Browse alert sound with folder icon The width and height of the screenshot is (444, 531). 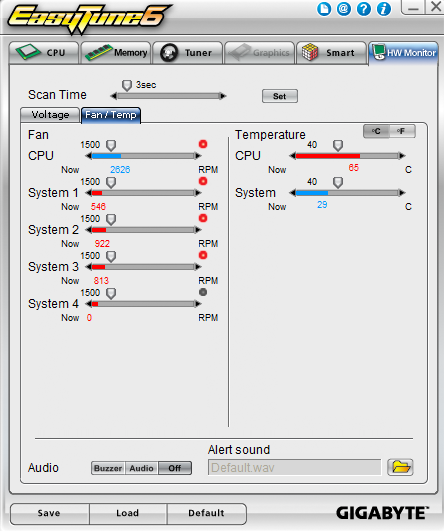pyautogui.click(x=400, y=467)
